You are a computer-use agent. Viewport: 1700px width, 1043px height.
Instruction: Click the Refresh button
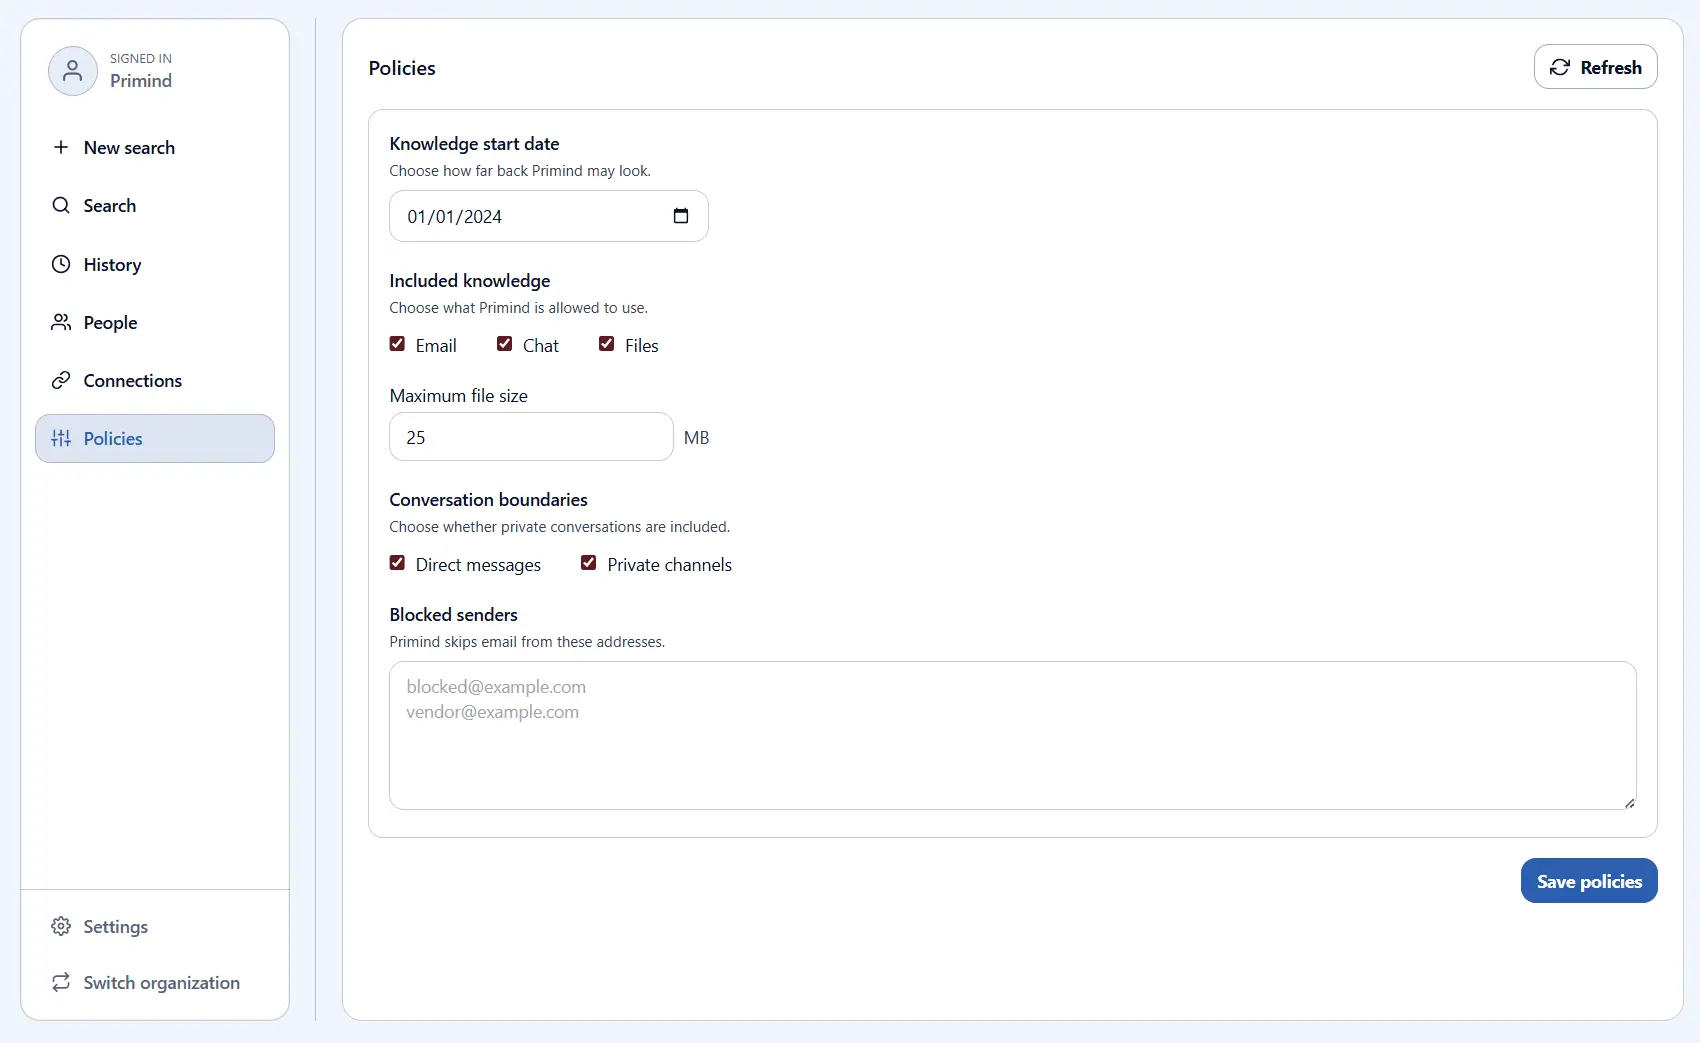pyautogui.click(x=1595, y=67)
